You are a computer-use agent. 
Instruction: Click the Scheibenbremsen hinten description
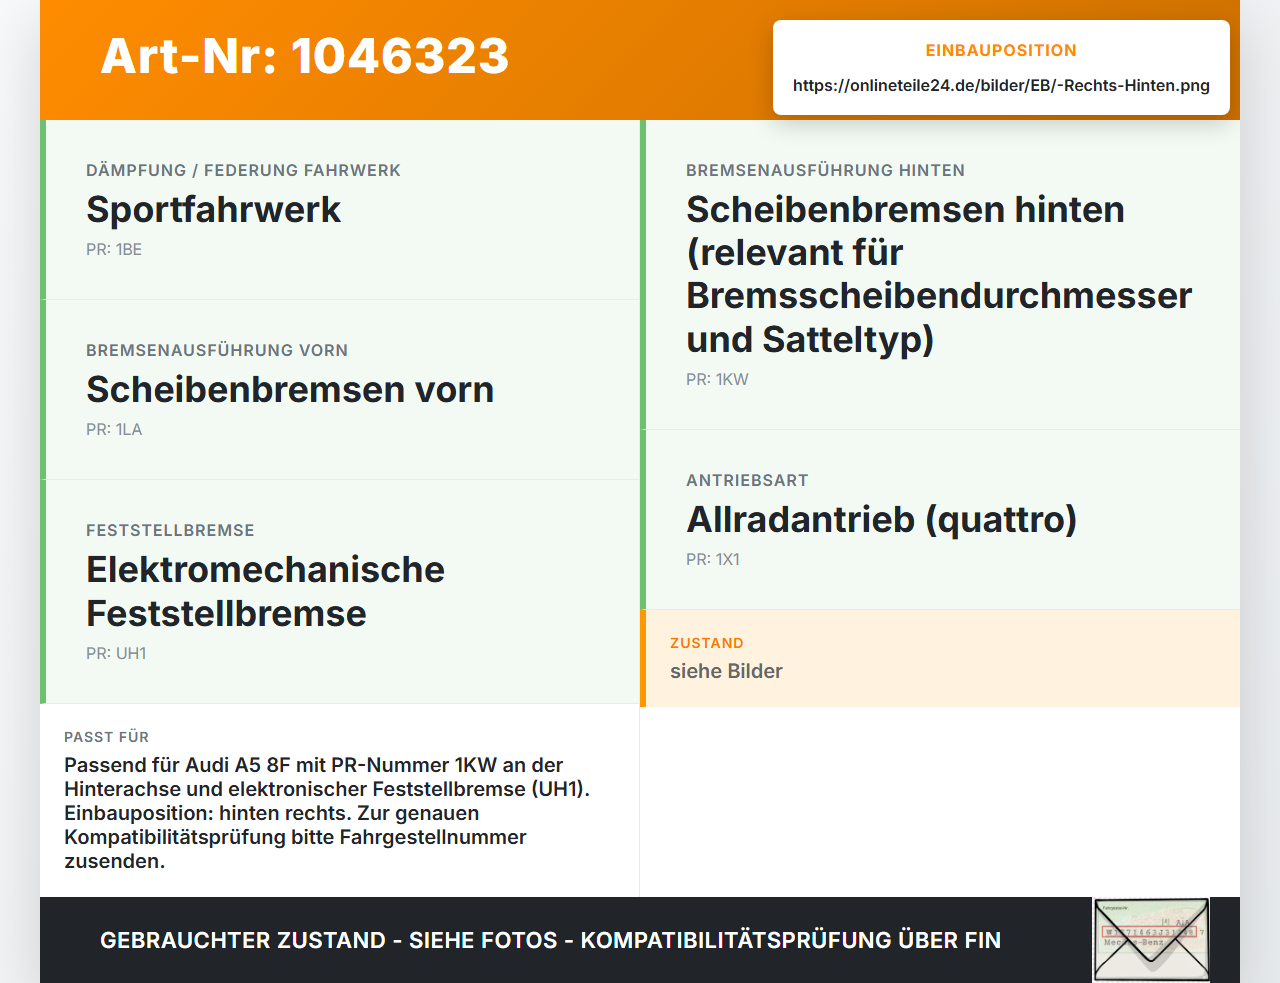pos(939,274)
